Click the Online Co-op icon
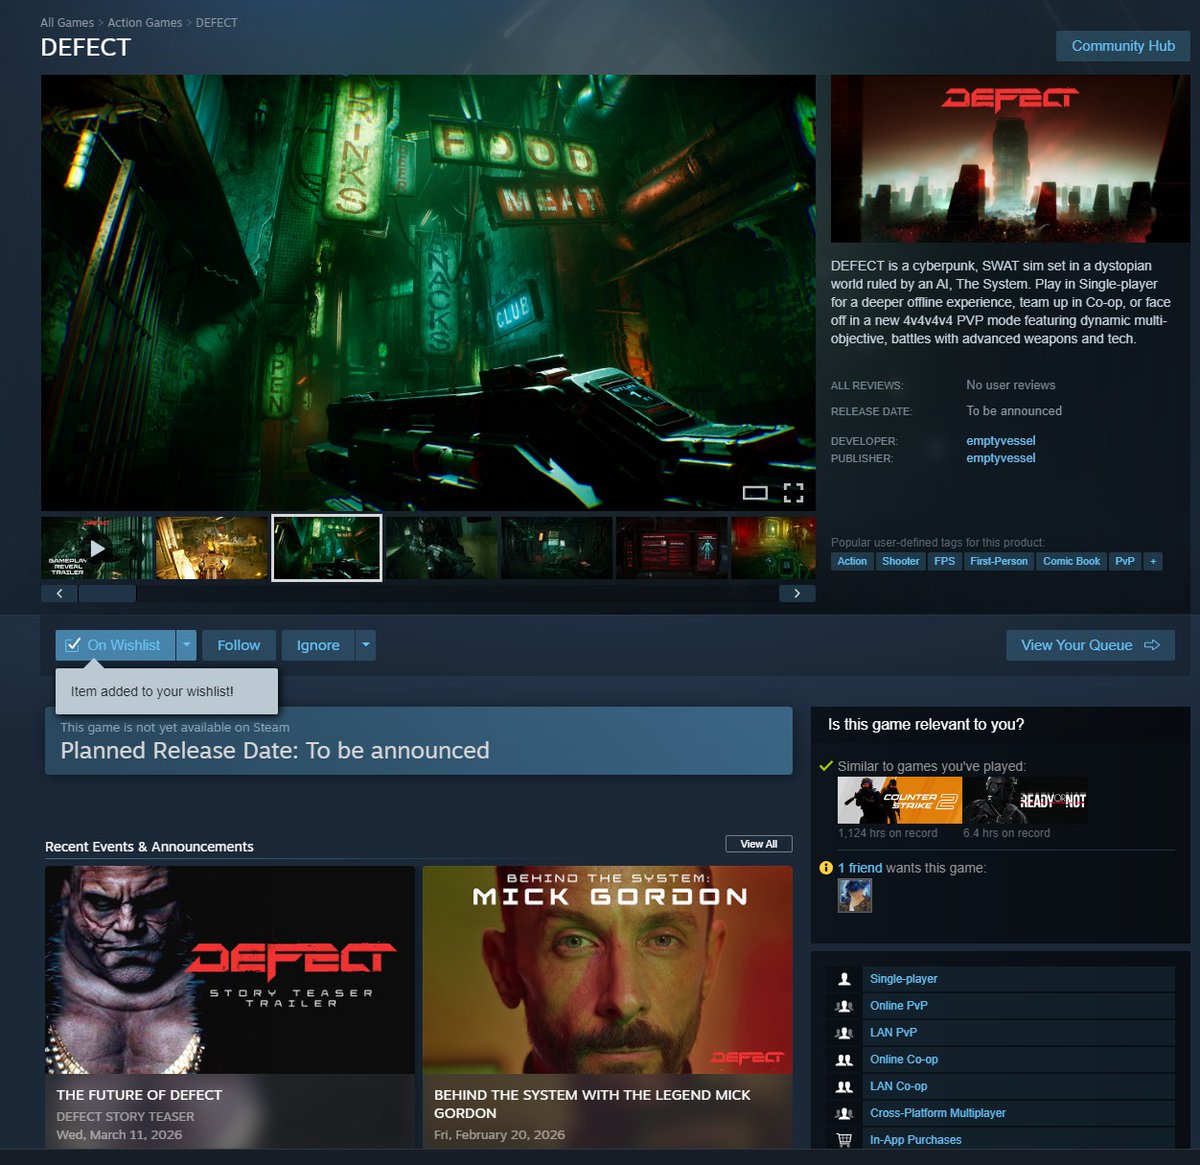Screen dimensions: 1200x1165 [x=844, y=1060]
